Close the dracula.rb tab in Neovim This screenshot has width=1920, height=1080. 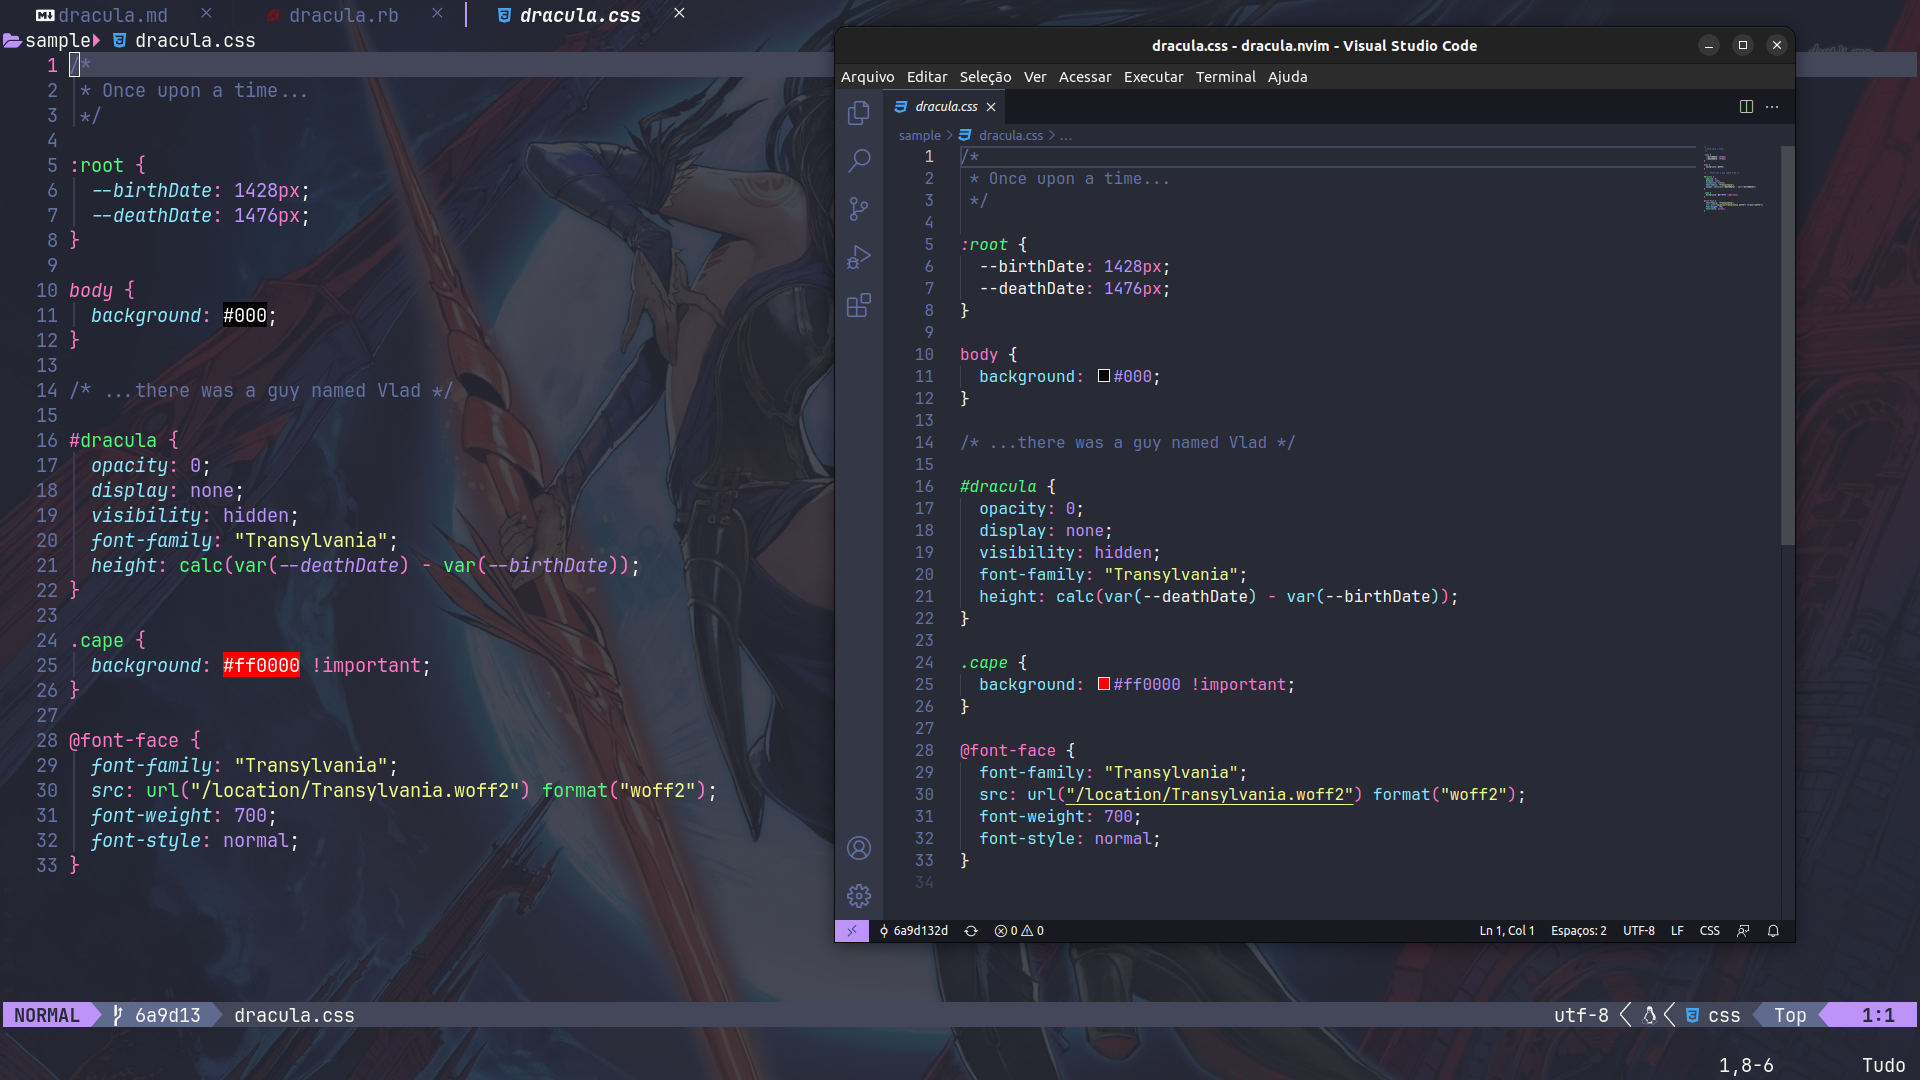click(437, 13)
